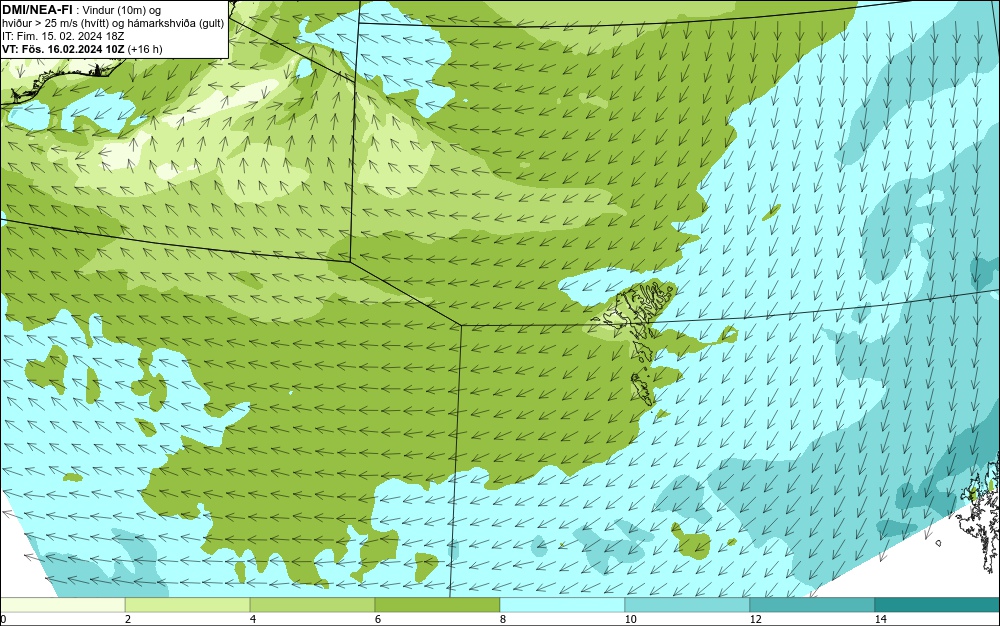Click the DMI/NEA-FI title text
Image resolution: width=1000 pixels, height=626 pixels.
[x=37, y=10]
